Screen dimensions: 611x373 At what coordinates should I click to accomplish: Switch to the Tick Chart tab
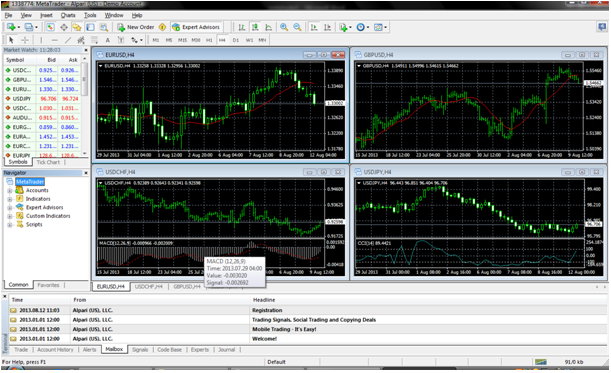[48, 162]
